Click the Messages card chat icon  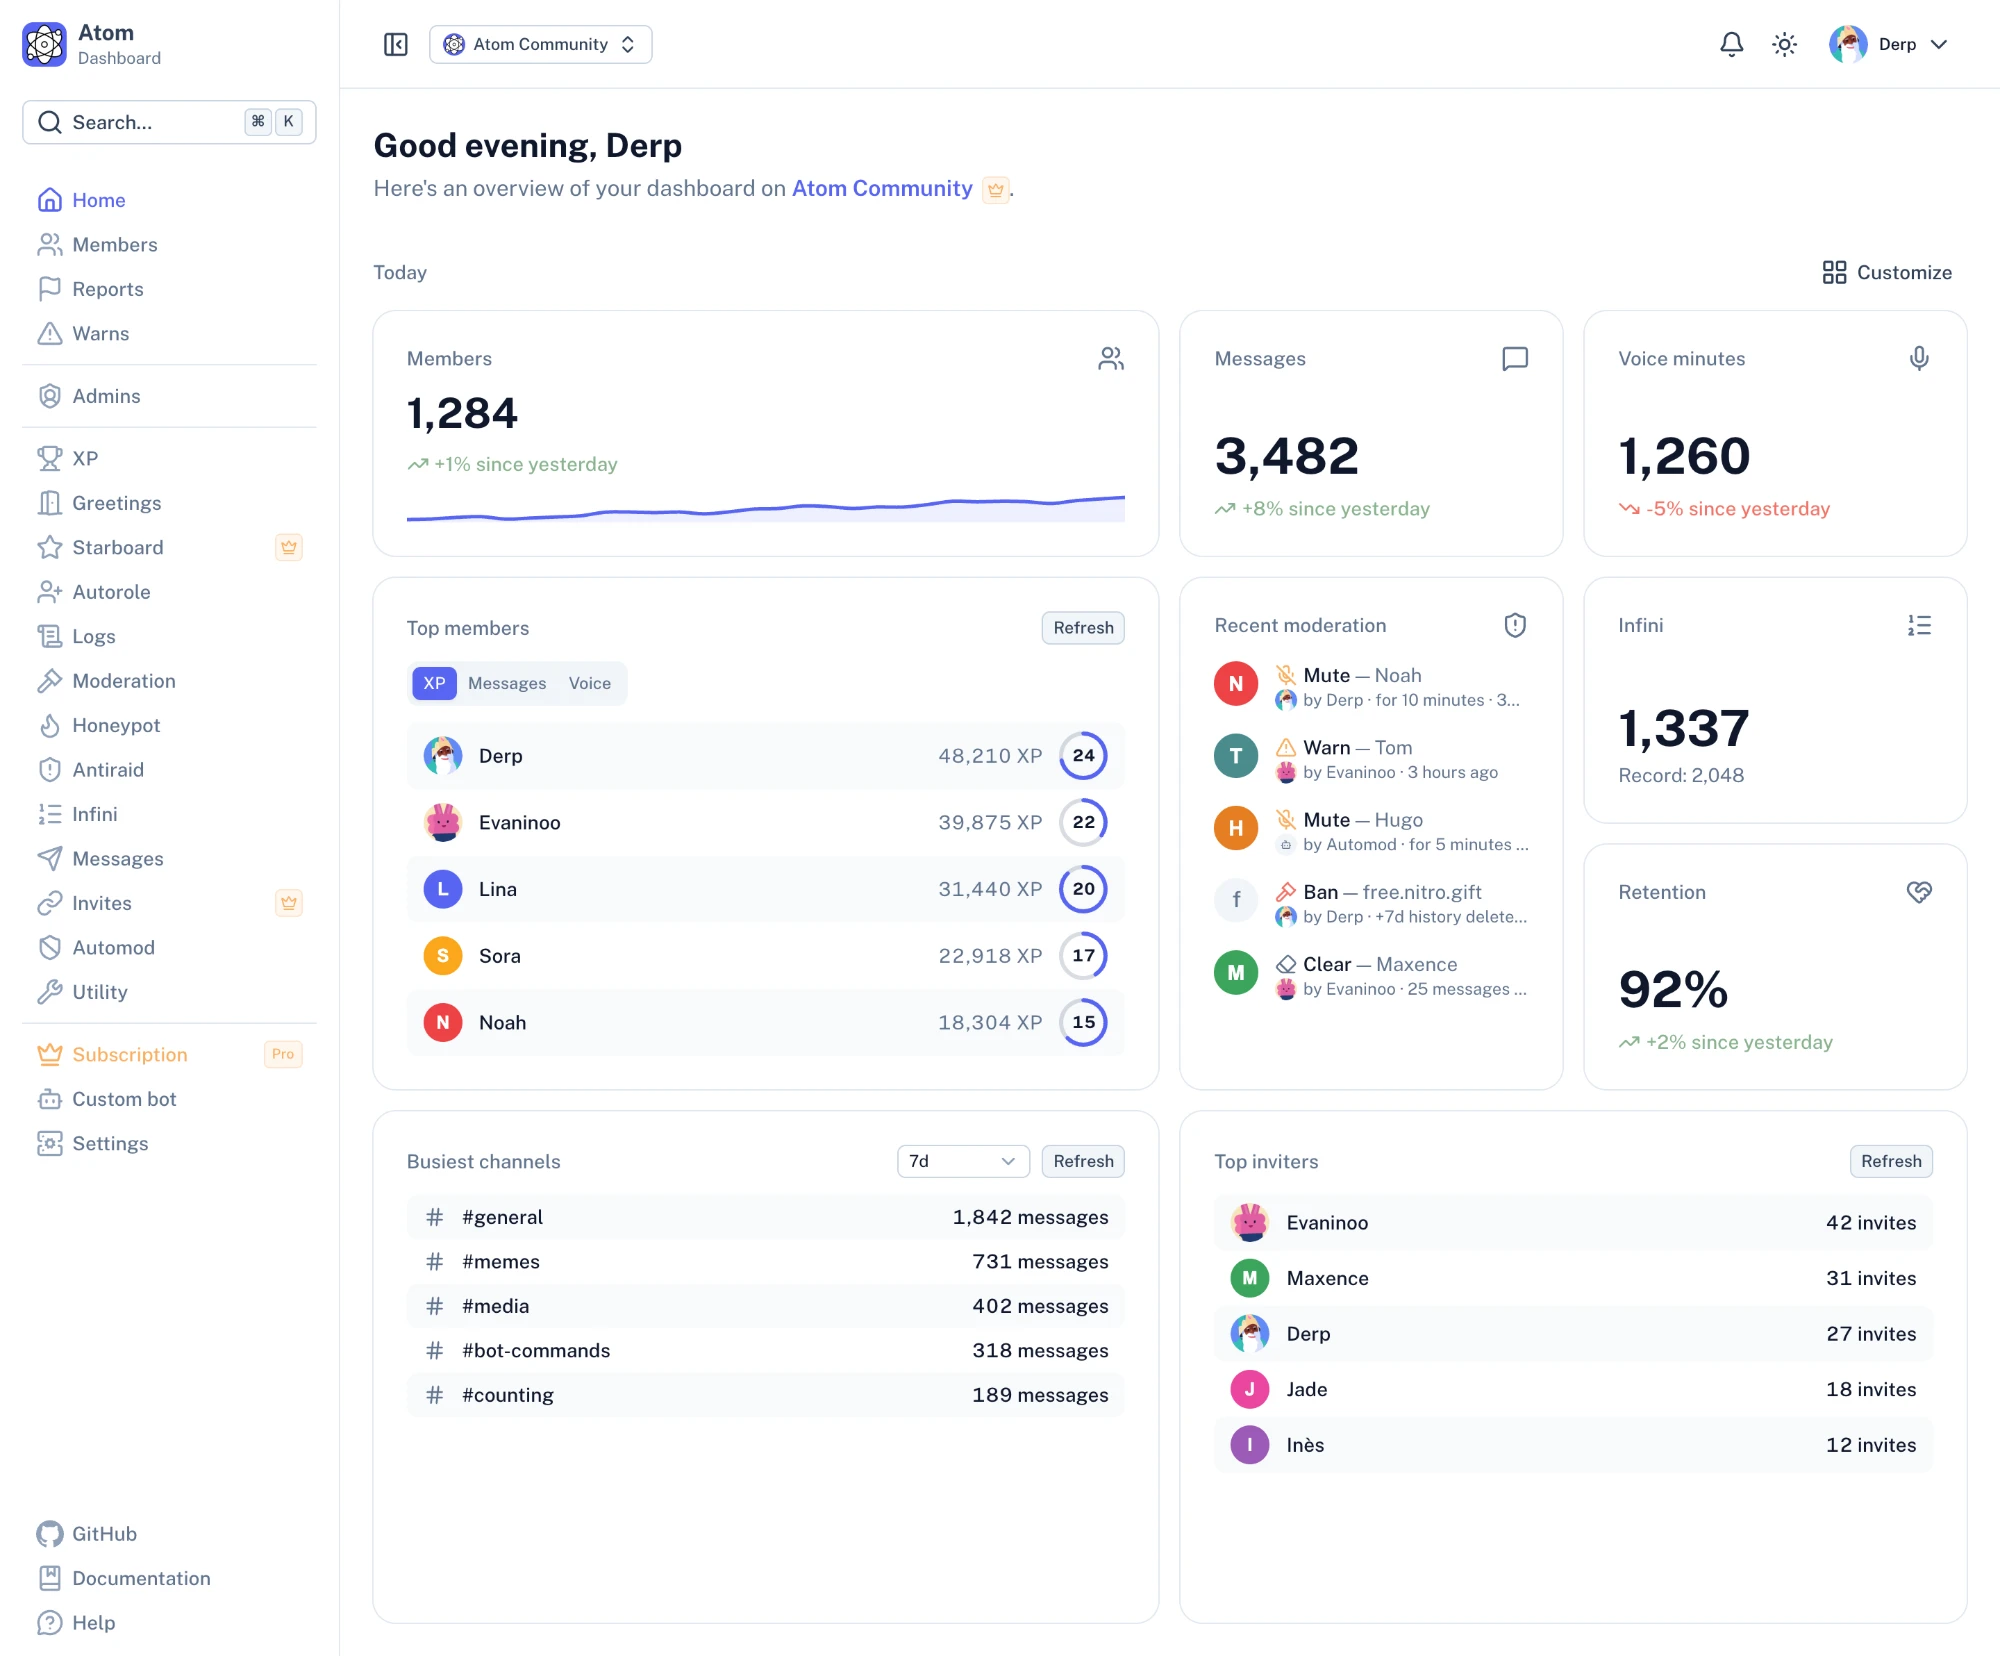point(1515,359)
